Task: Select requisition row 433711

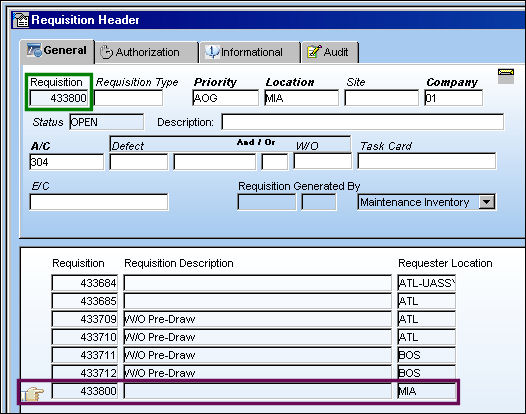Action: click(x=85, y=355)
